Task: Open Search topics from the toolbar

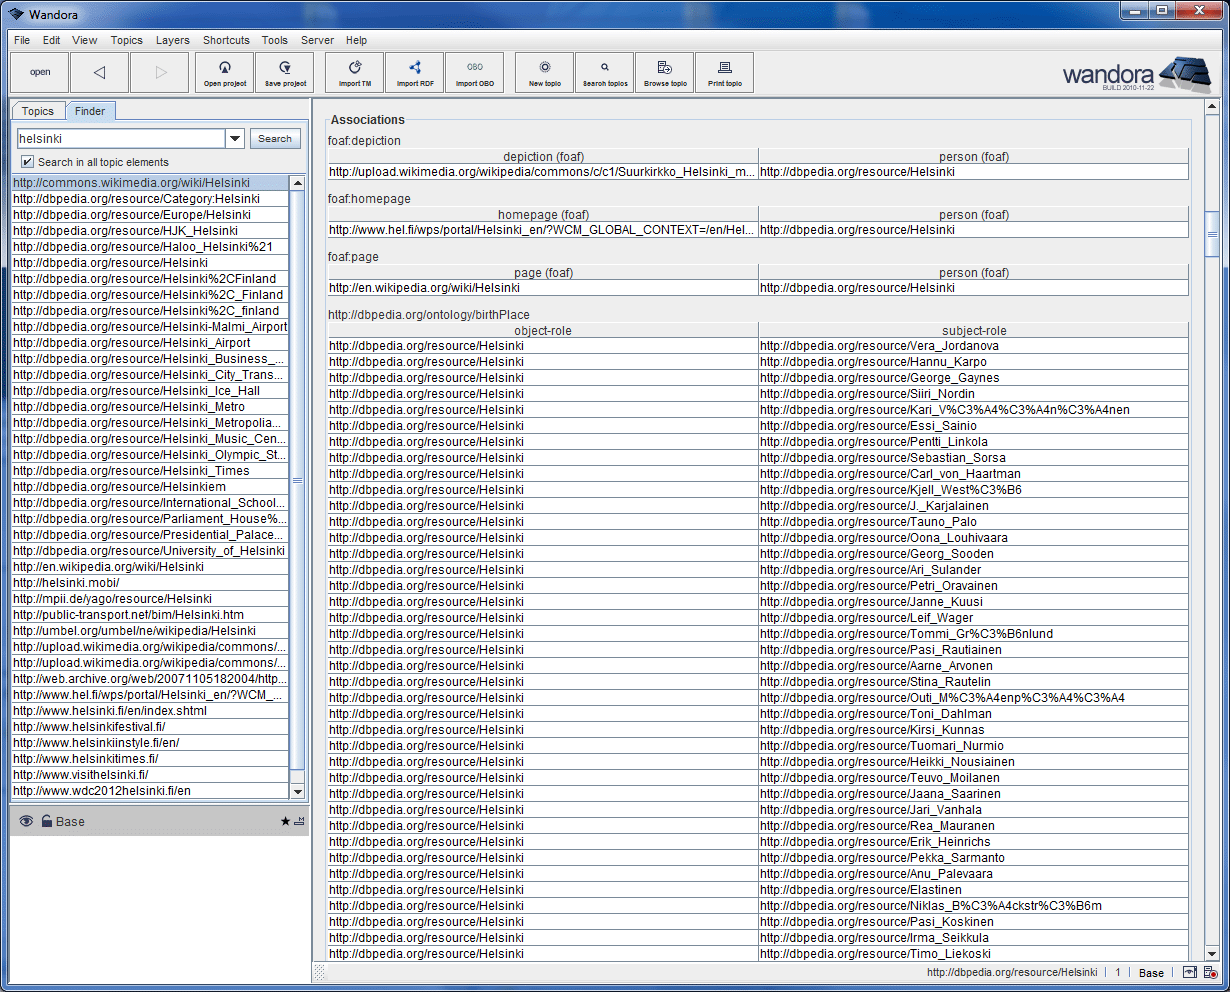Action: pyautogui.click(x=604, y=72)
